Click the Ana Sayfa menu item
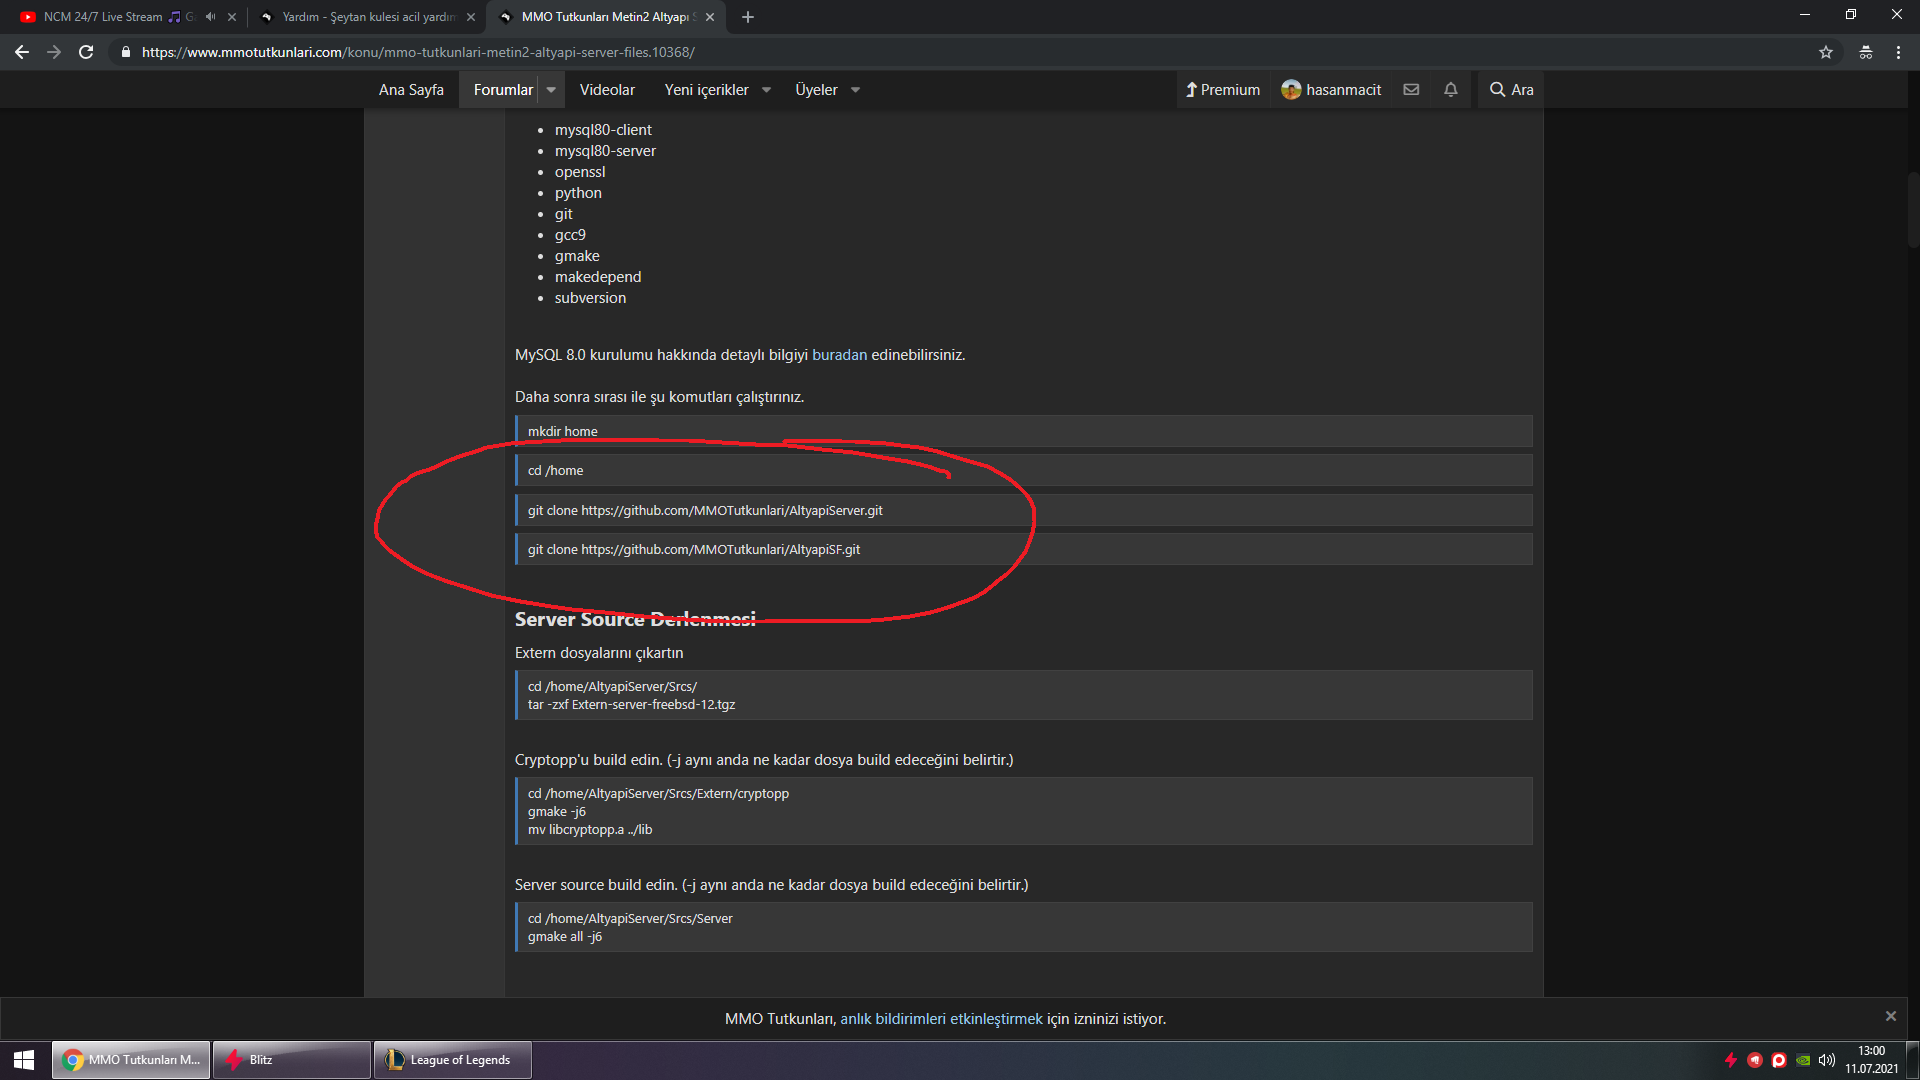This screenshot has width=1920, height=1080. pos(411,90)
